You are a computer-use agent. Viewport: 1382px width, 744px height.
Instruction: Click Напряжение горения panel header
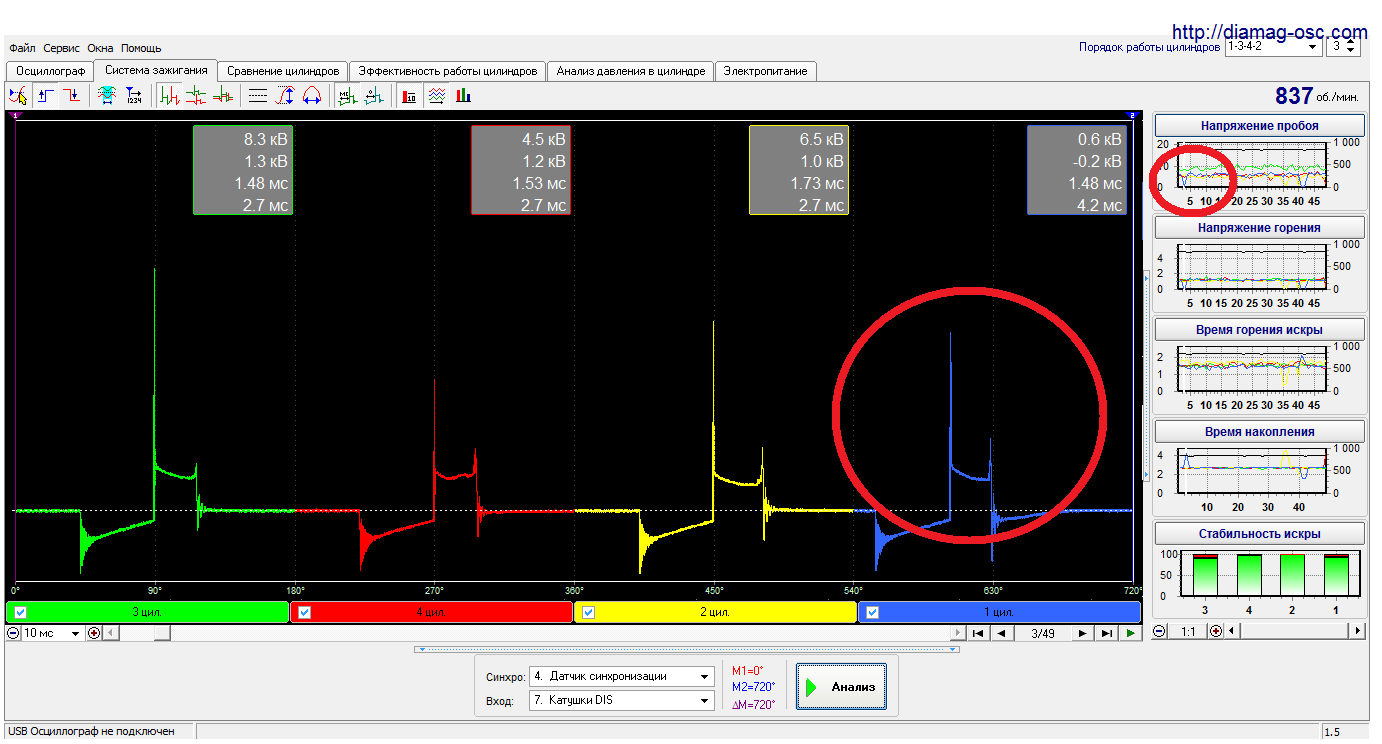1260,228
